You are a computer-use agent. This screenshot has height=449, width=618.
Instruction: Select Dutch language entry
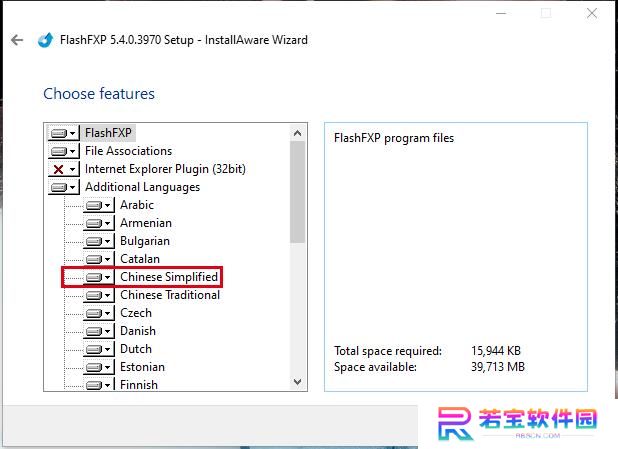tap(136, 349)
